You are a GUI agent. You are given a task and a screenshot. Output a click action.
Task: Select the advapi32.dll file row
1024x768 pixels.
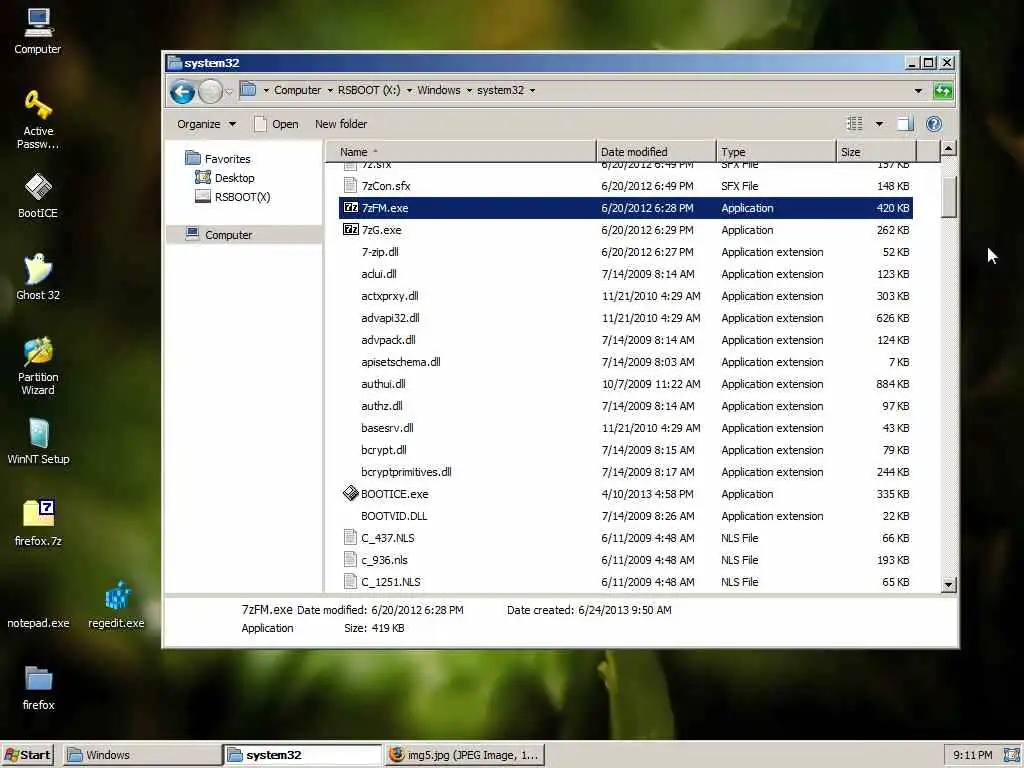click(626, 318)
